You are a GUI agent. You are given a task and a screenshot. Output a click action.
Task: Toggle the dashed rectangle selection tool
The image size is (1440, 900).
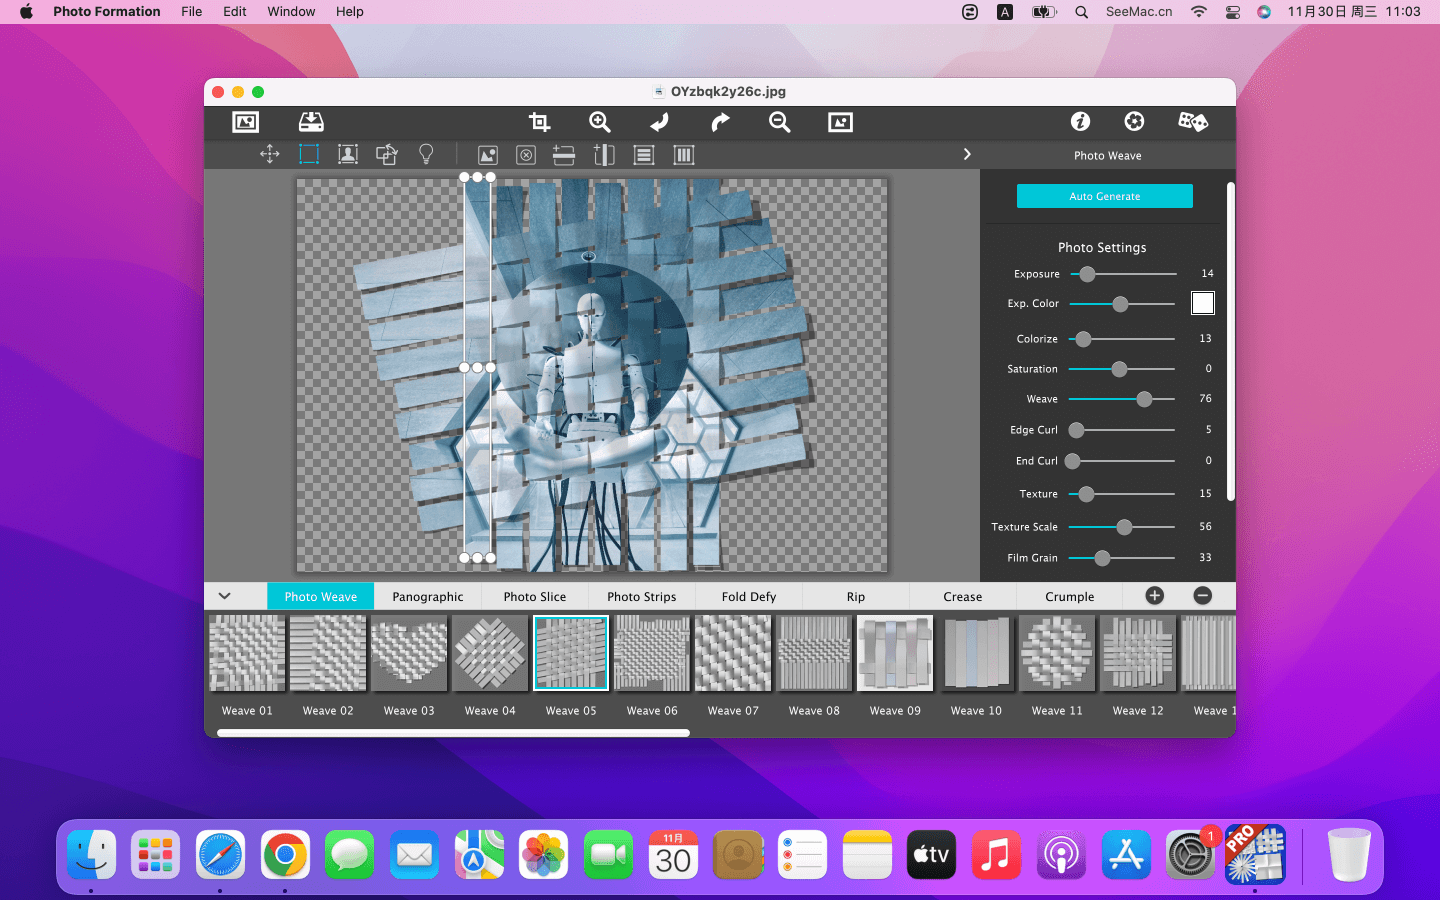[309, 154]
